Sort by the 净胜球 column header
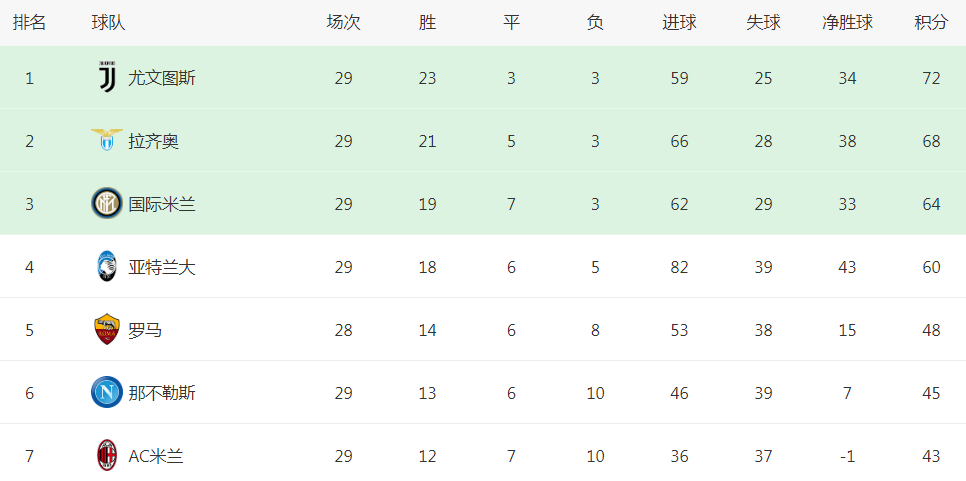The image size is (966, 481). tap(848, 23)
